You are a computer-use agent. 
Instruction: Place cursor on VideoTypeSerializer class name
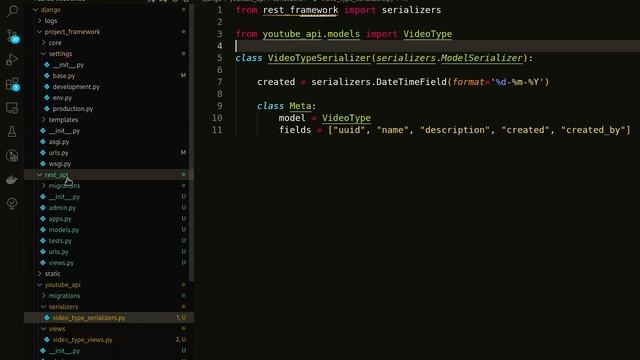tap(319, 58)
